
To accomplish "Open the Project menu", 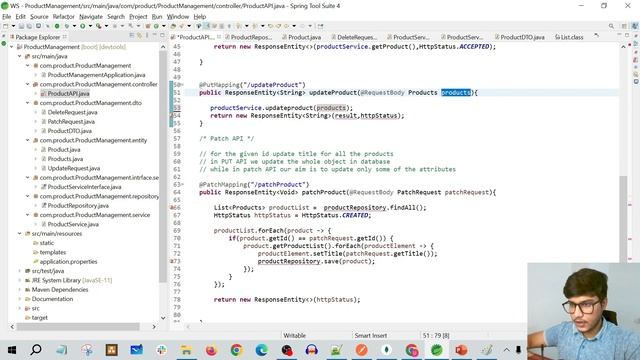I will [x=138, y=17].
